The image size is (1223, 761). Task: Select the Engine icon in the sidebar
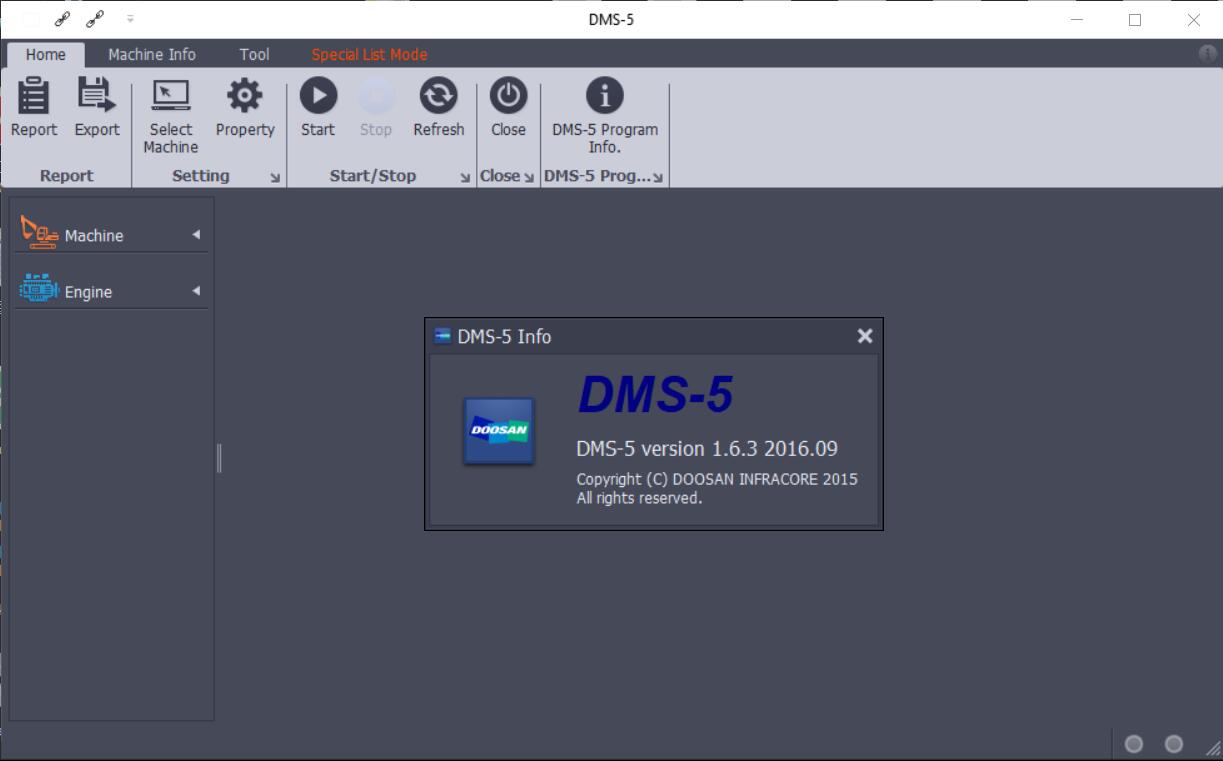pyautogui.click(x=37, y=289)
